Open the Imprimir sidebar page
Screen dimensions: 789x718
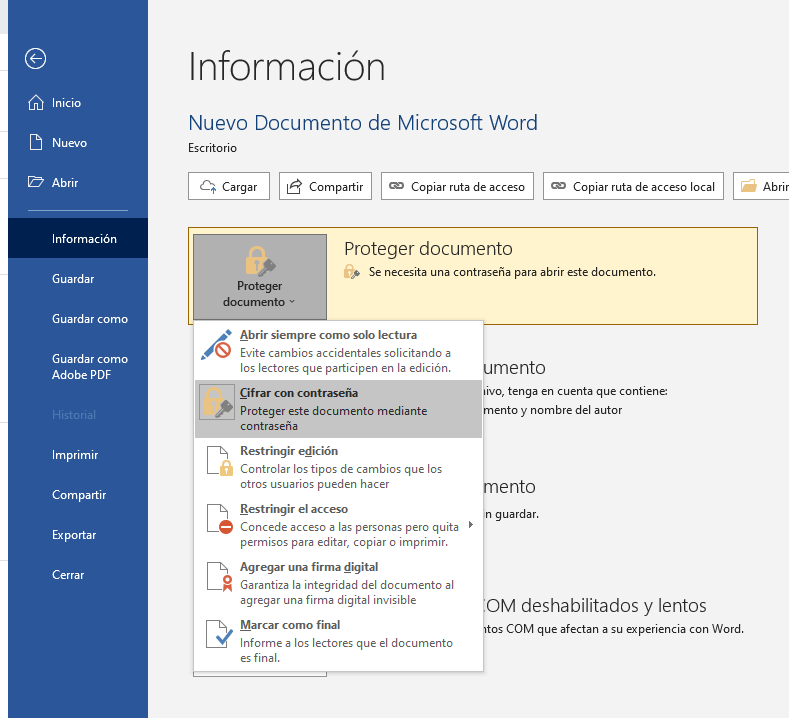tap(78, 454)
